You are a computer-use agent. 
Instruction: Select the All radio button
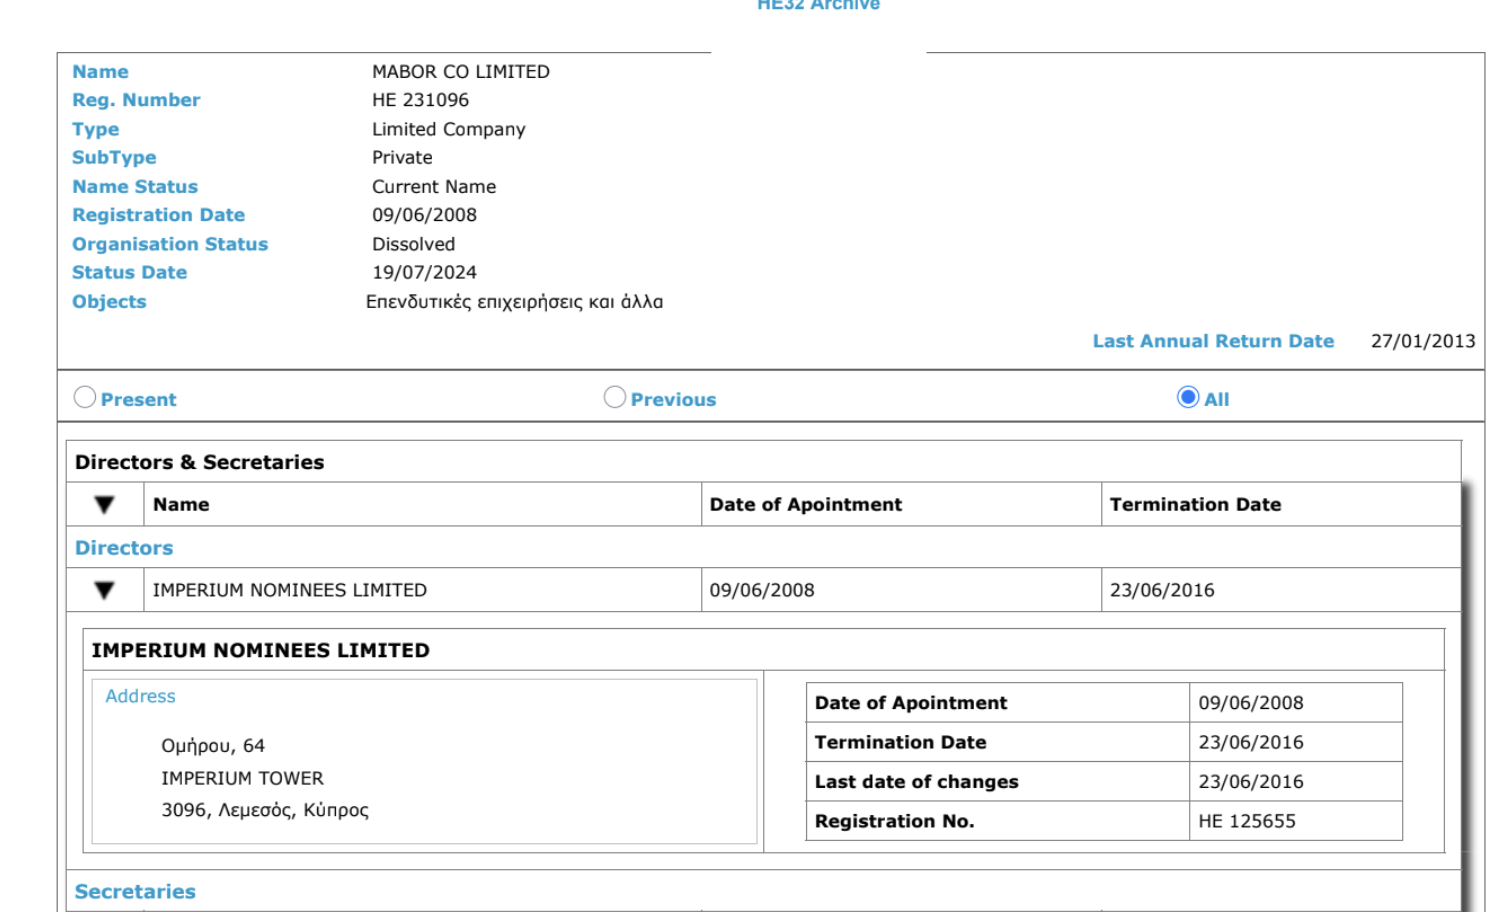tap(1188, 398)
